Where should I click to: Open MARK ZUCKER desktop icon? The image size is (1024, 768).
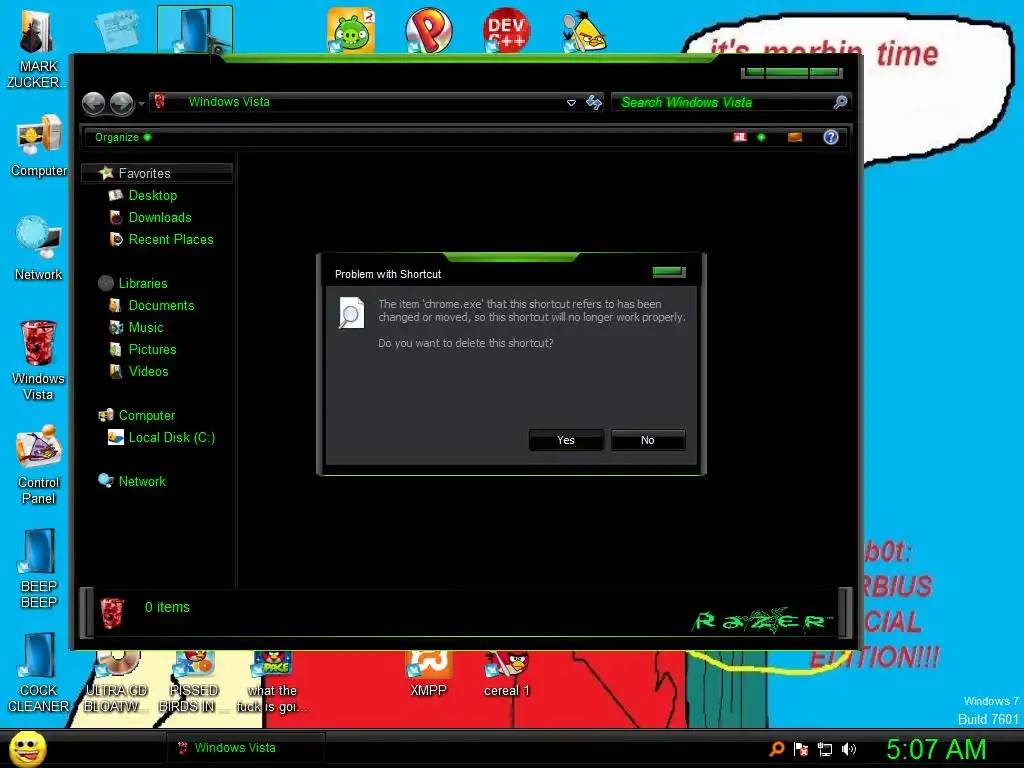tap(37, 47)
